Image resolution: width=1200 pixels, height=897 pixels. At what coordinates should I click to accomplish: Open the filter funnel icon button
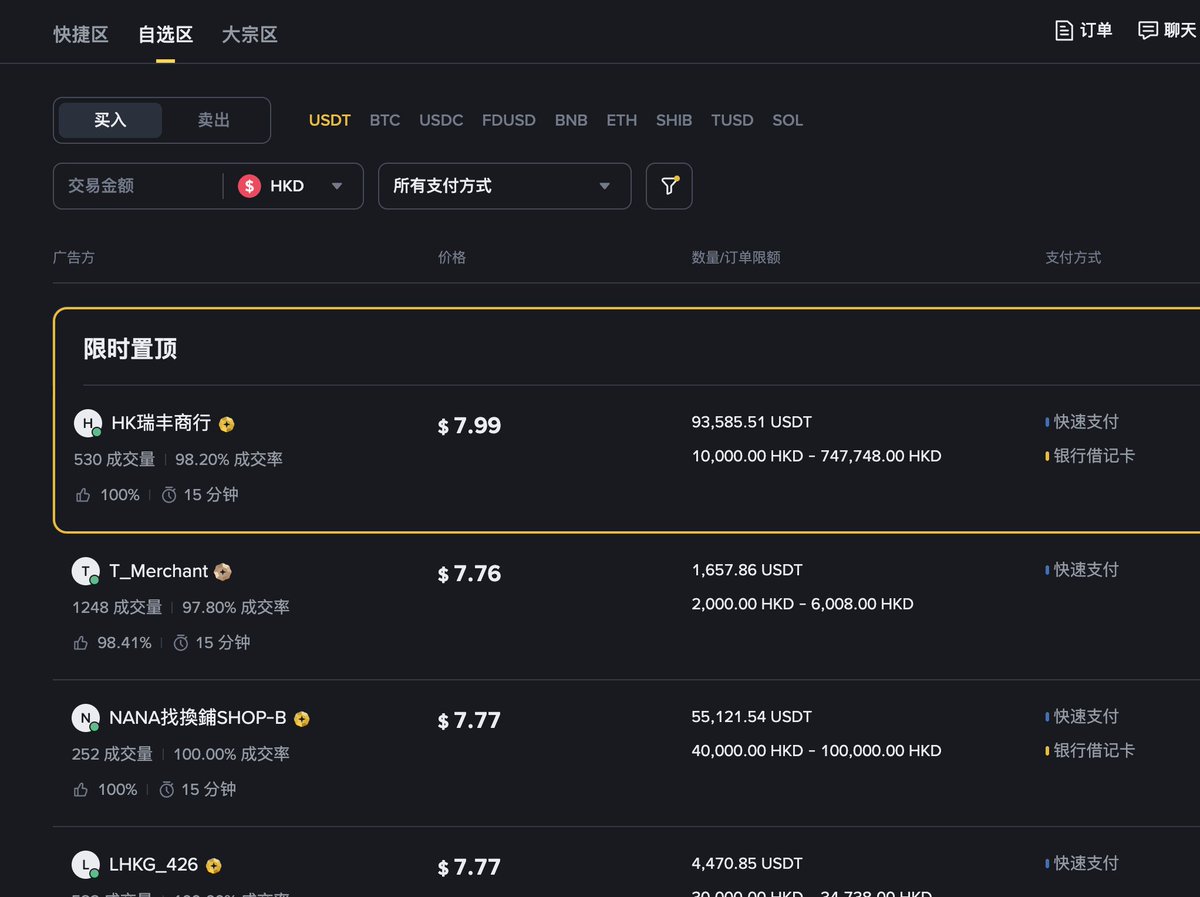click(669, 186)
